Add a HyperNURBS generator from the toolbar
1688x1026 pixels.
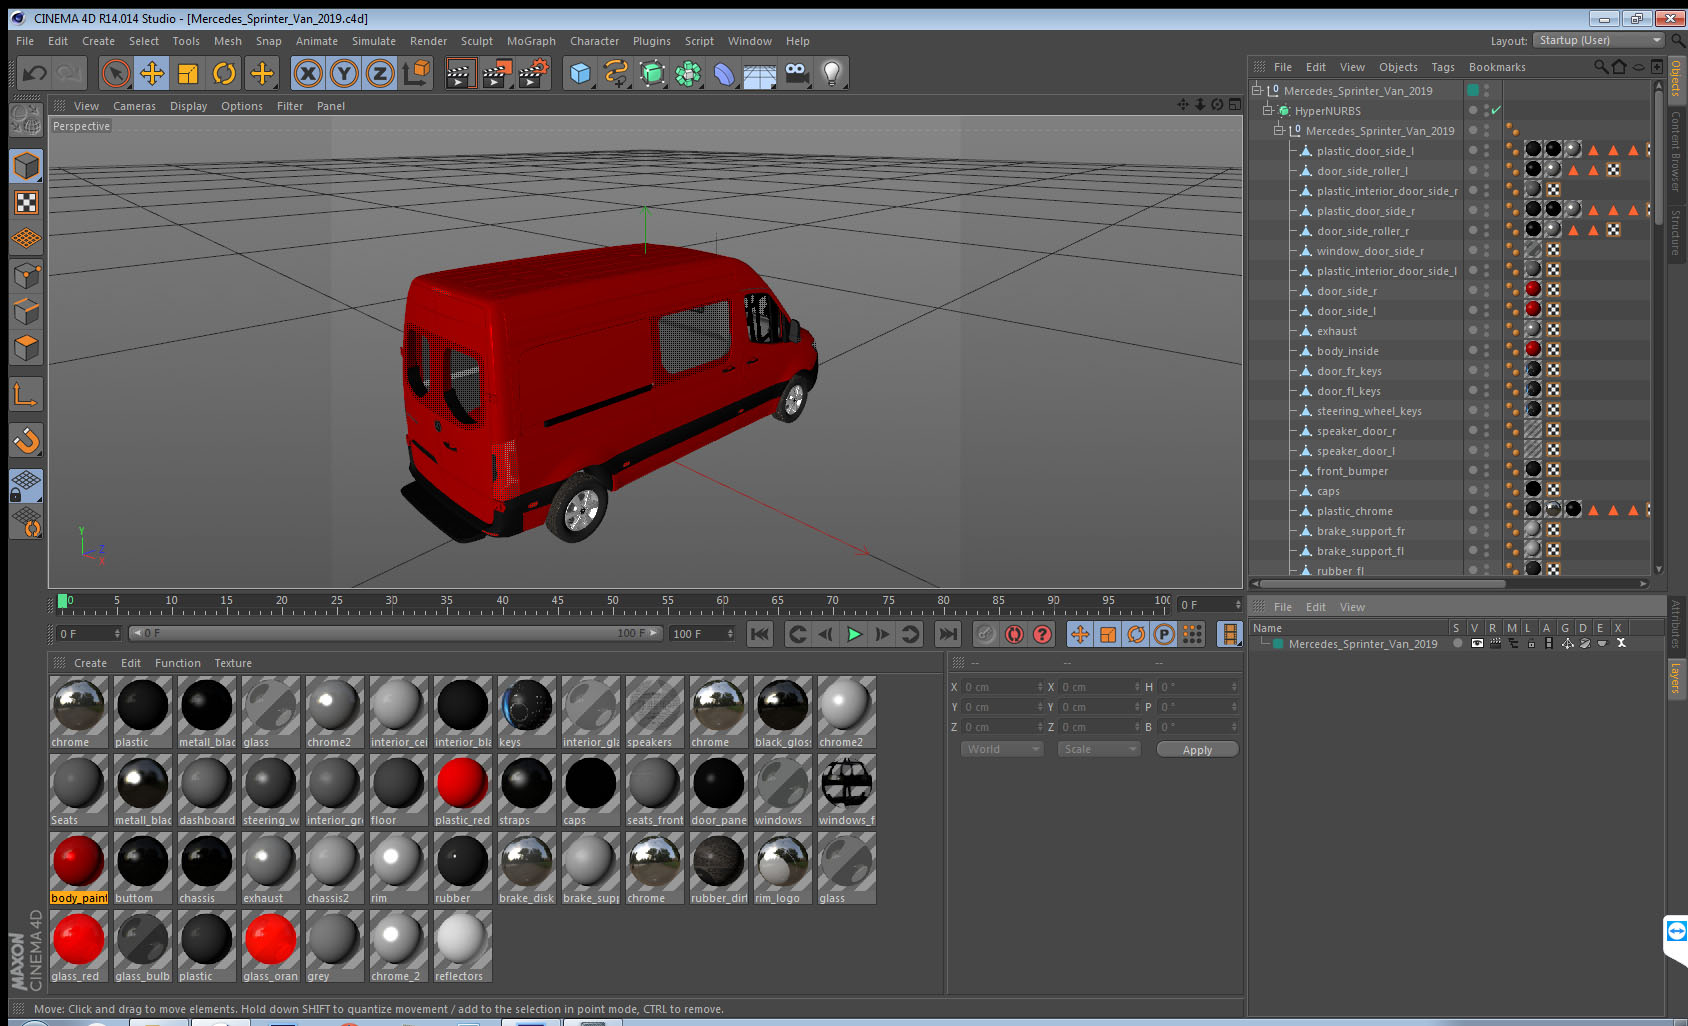point(652,73)
